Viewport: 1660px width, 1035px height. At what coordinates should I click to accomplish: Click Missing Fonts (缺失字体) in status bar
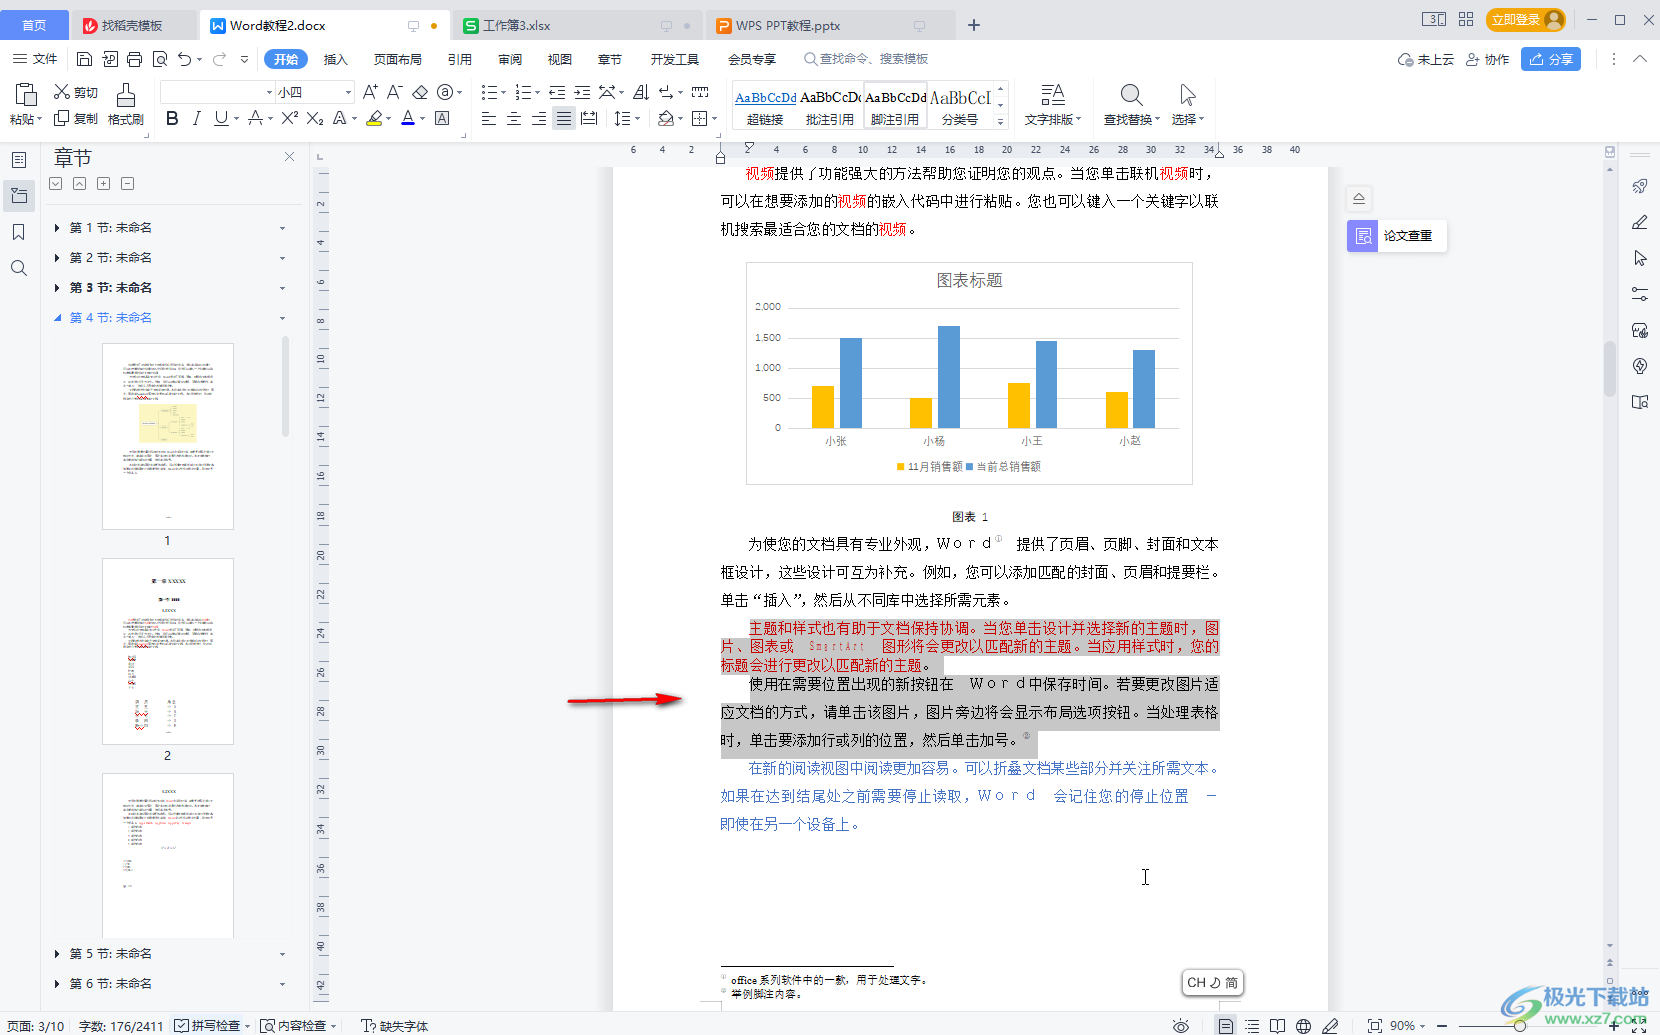tap(395, 1025)
